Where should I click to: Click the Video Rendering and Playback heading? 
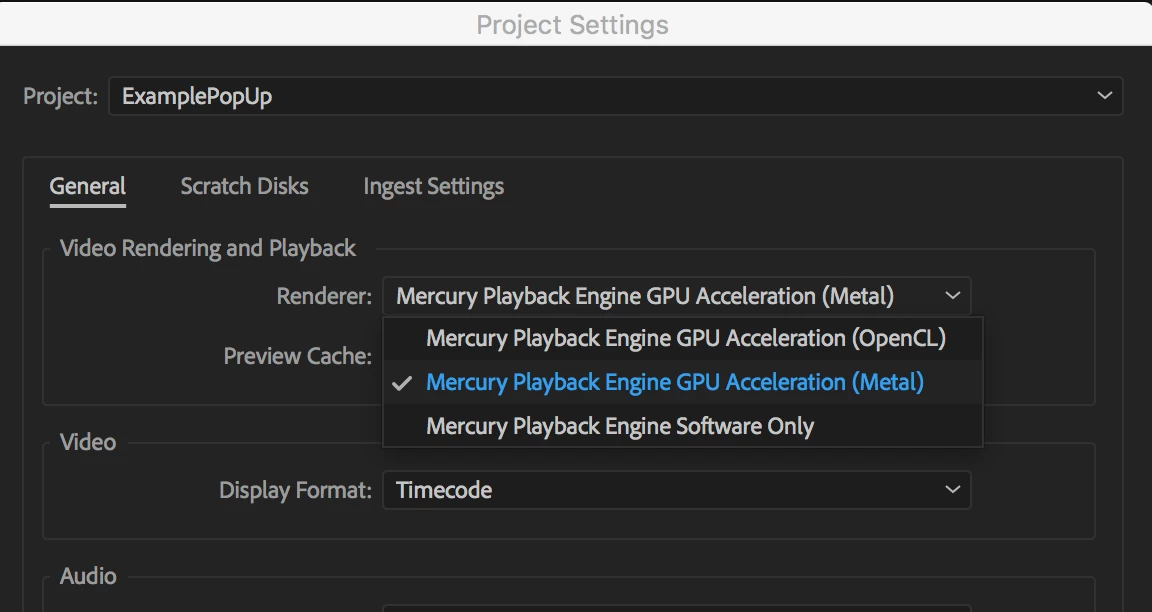pos(208,248)
